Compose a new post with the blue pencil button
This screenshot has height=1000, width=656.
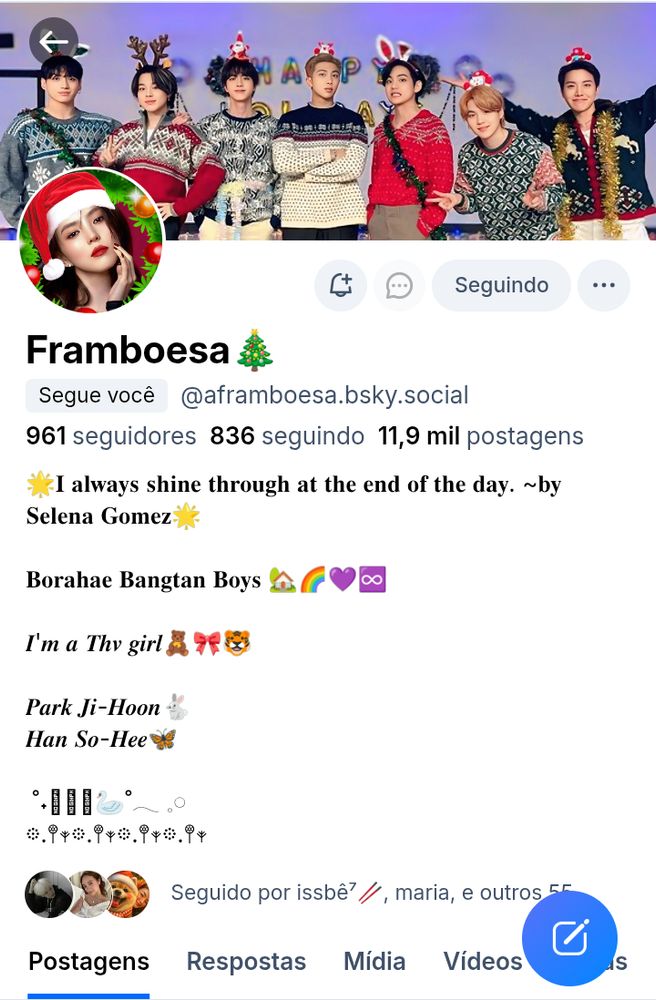coord(569,938)
